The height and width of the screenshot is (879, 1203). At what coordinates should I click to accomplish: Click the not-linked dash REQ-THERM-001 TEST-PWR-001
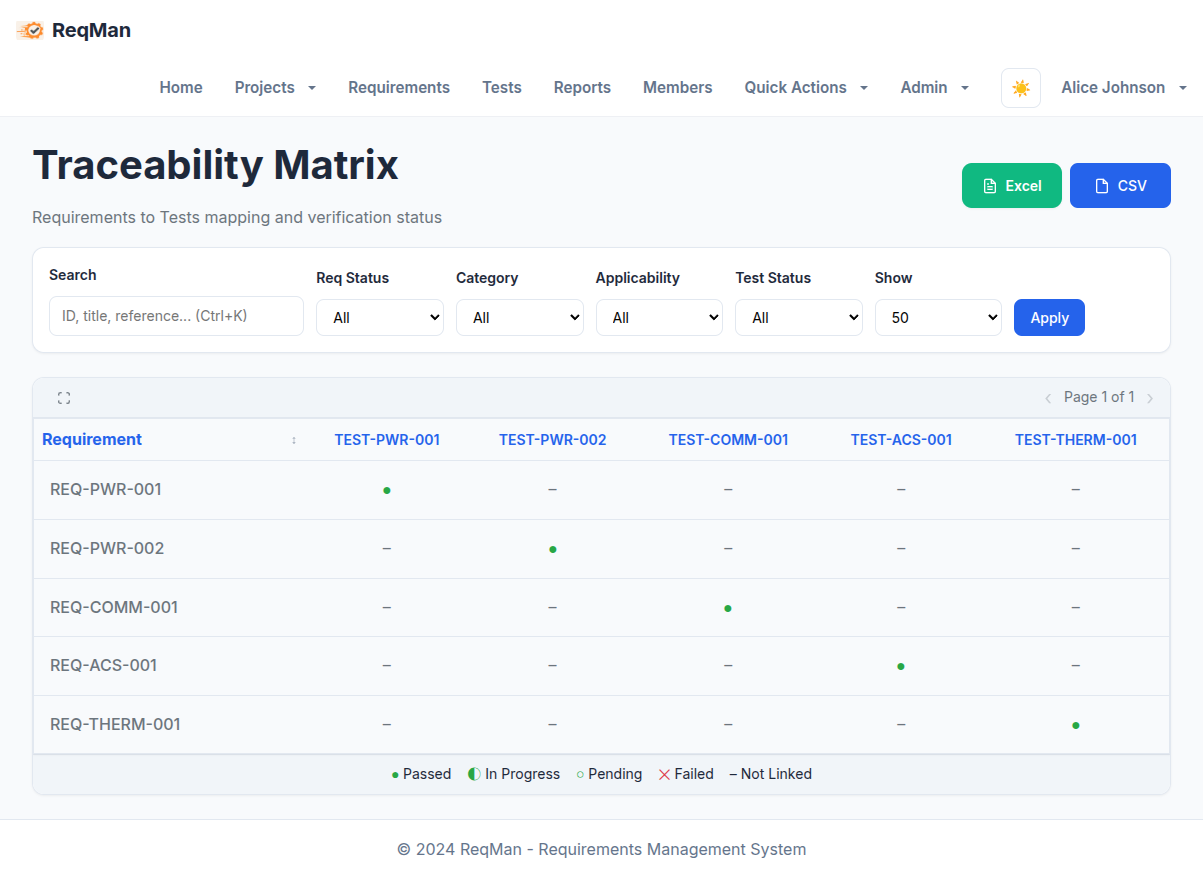(x=387, y=725)
